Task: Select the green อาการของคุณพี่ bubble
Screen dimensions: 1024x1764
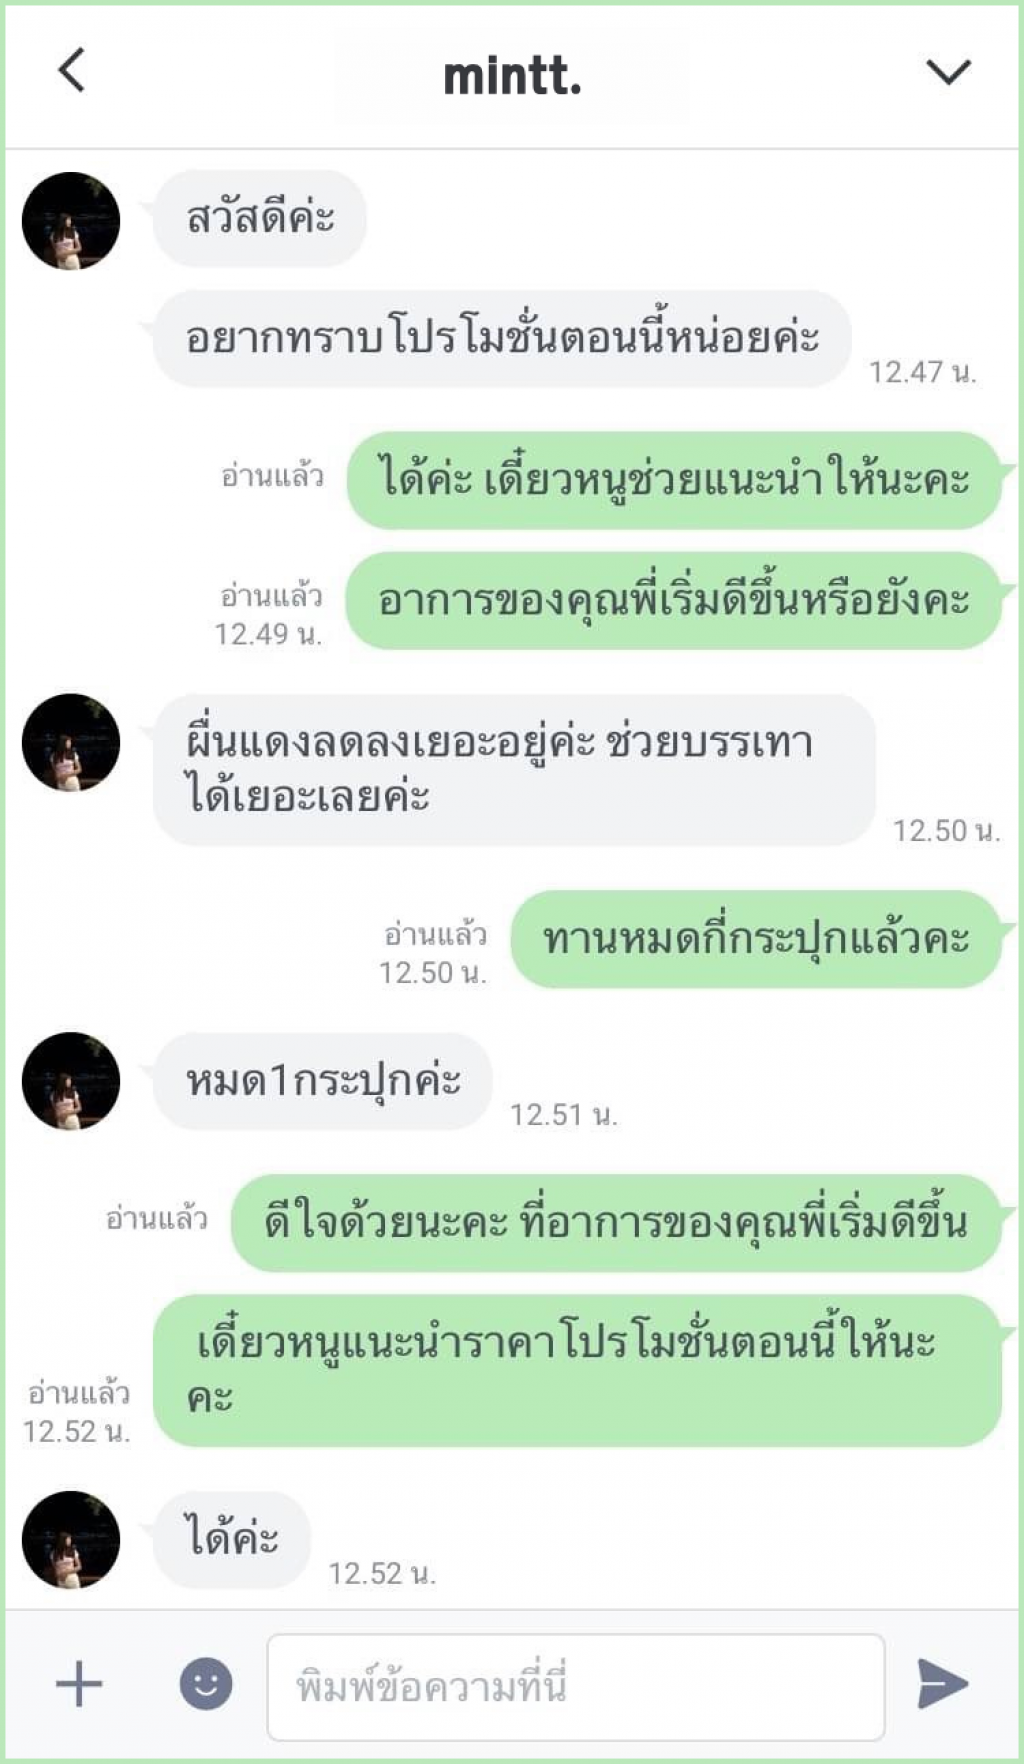Action: [x=674, y=601]
